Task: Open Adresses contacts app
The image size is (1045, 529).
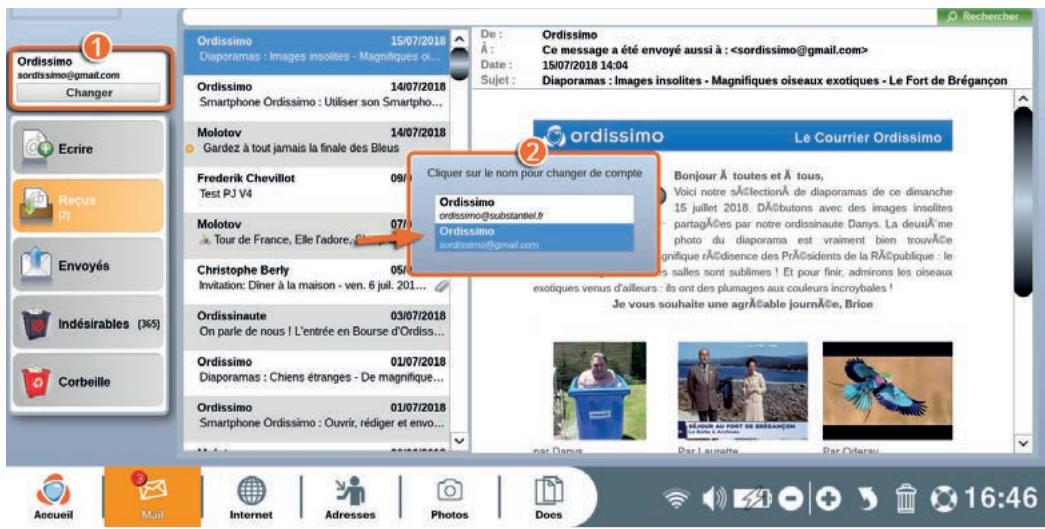Action: coord(350,498)
